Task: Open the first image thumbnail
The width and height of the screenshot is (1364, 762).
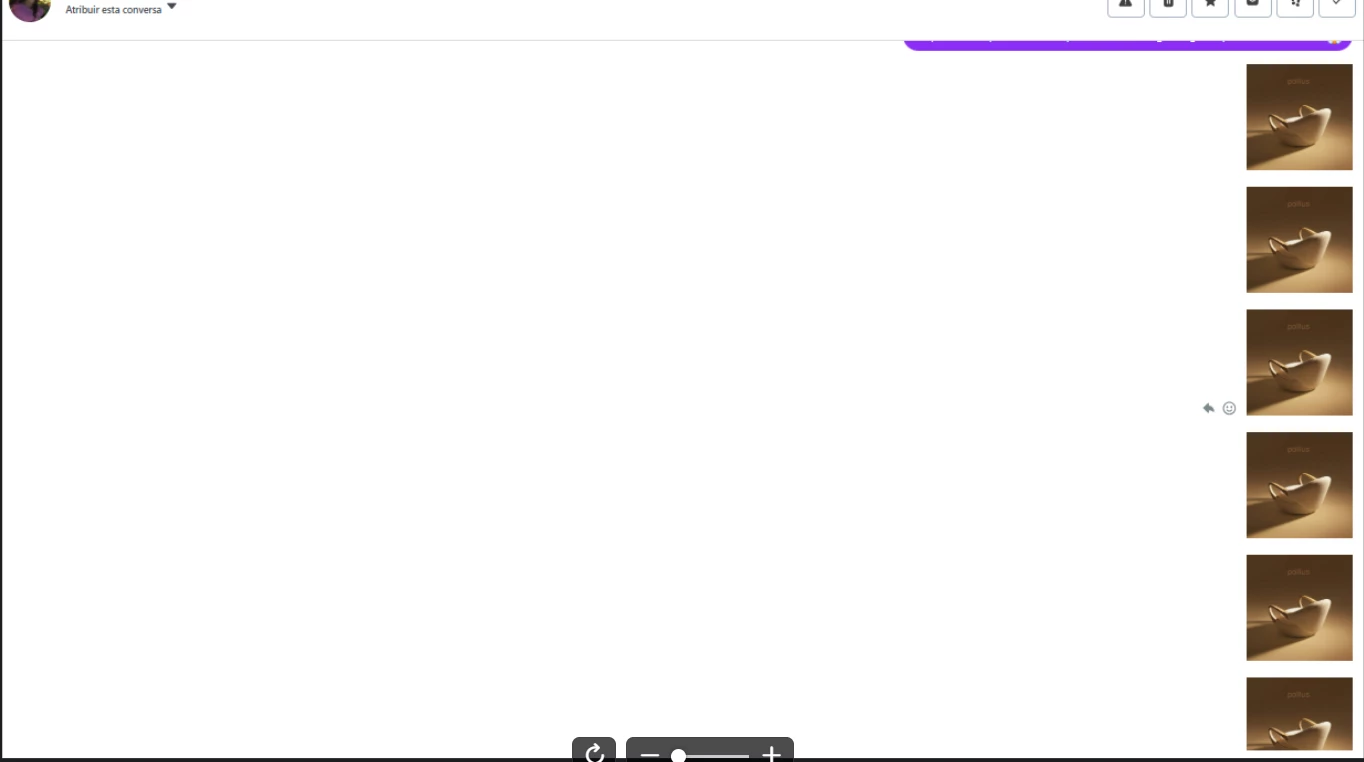Action: pyautogui.click(x=1299, y=117)
